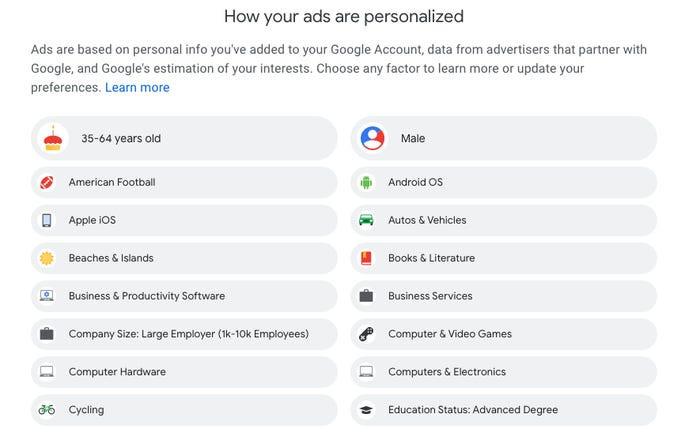Click the sun Beaches & Islands icon
This screenshot has width=700, height=429.
coord(47,258)
